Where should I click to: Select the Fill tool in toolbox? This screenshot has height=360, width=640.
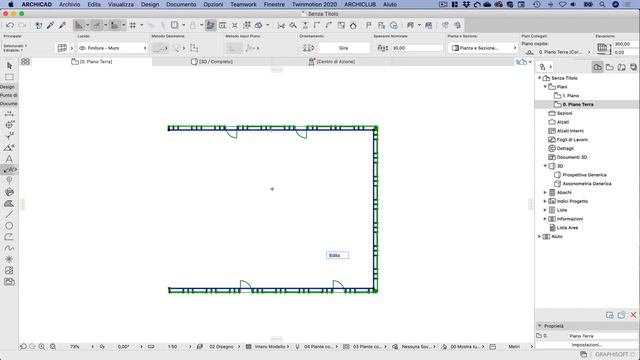pos(9,203)
